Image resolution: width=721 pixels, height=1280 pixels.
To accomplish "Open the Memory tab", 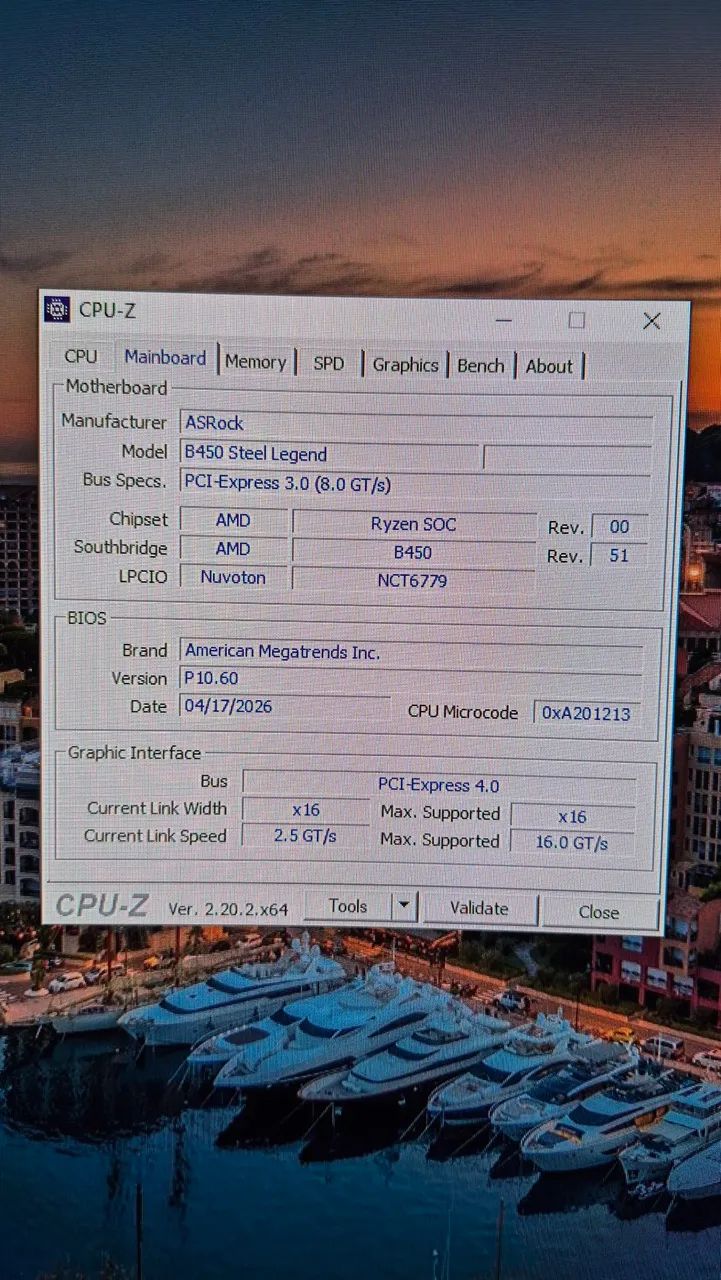I will coord(255,362).
